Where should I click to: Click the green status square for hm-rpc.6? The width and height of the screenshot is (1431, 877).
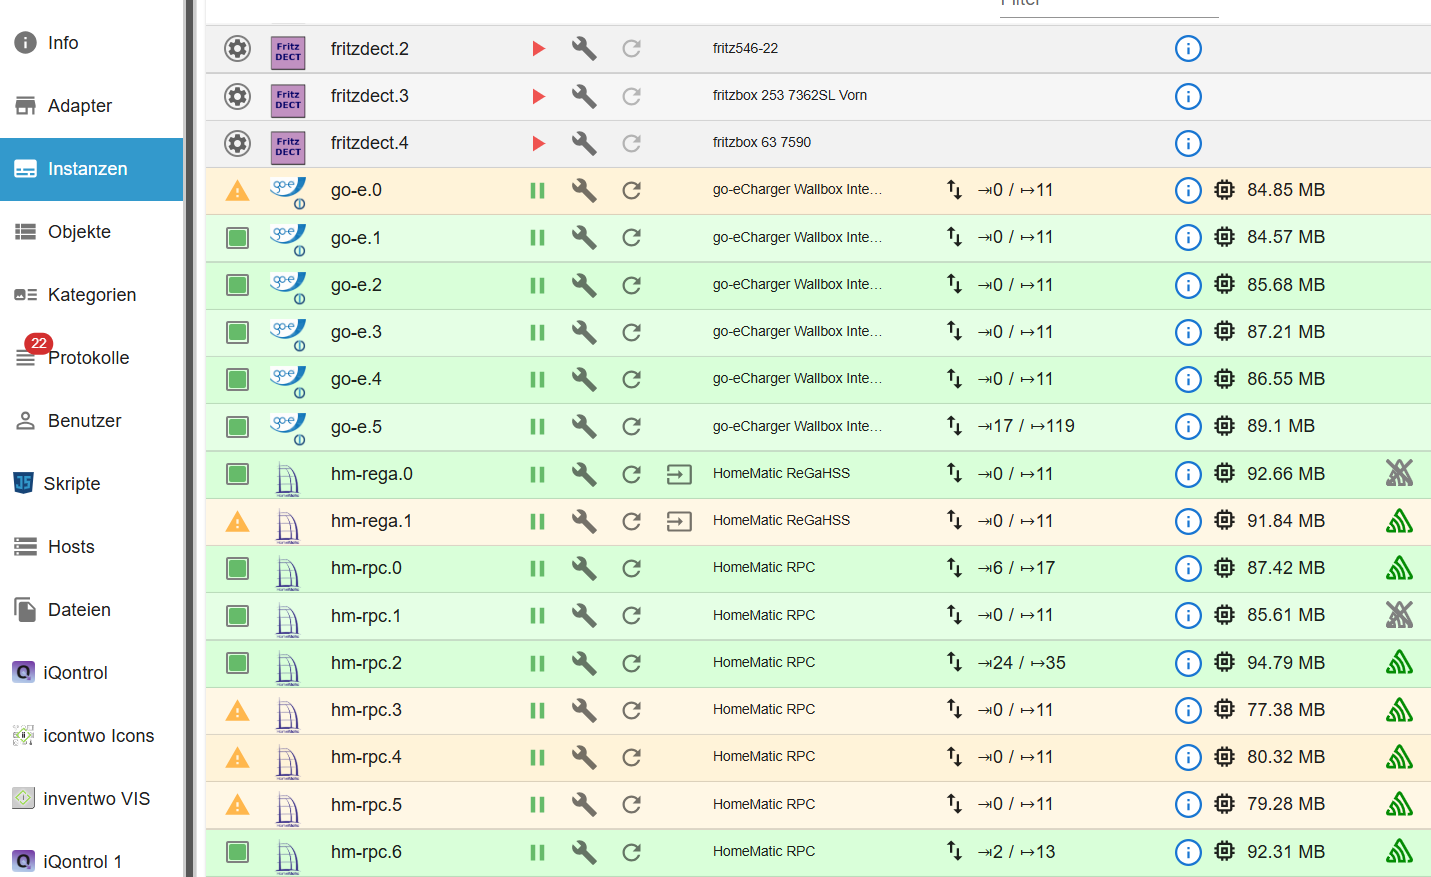tap(237, 852)
